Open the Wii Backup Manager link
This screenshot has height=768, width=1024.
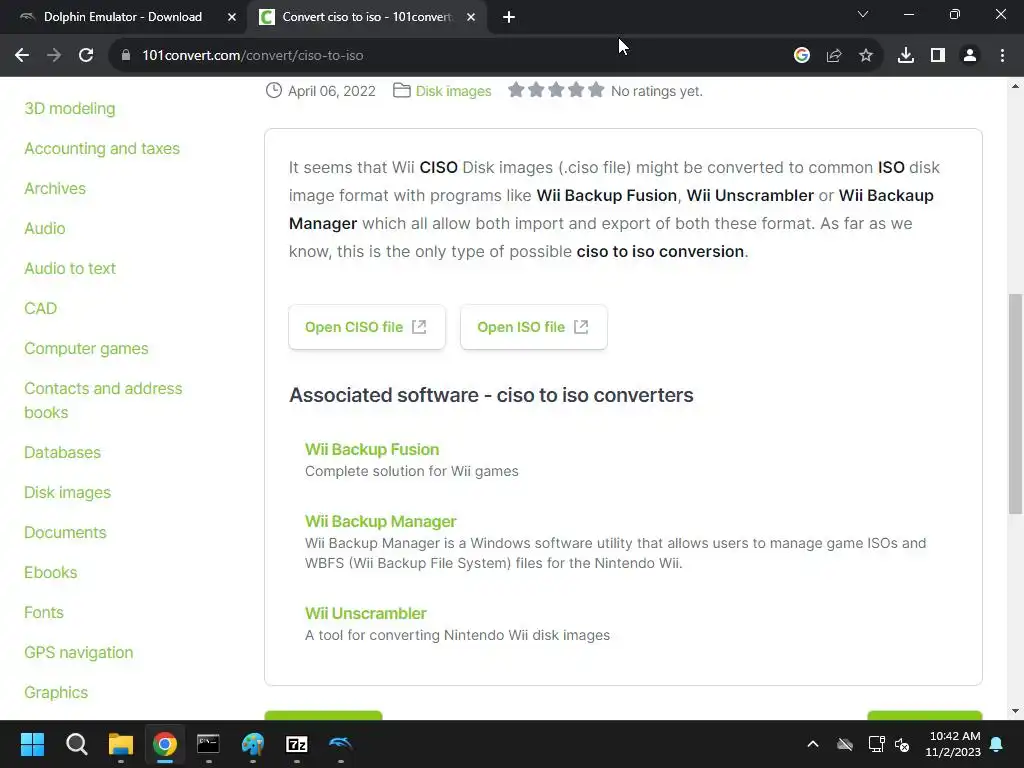click(x=380, y=521)
